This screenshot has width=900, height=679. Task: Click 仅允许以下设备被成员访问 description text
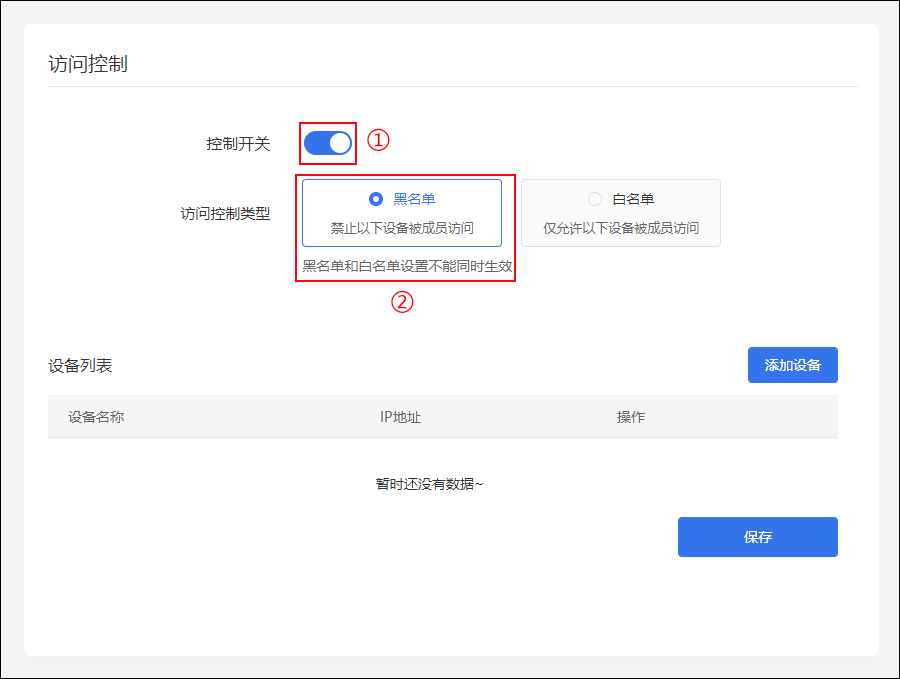(621, 228)
